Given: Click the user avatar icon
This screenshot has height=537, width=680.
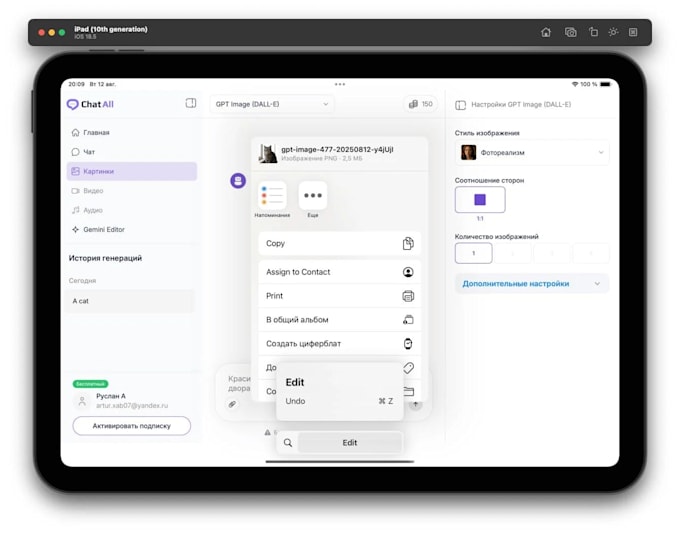Looking at the screenshot, I should (82, 401).
